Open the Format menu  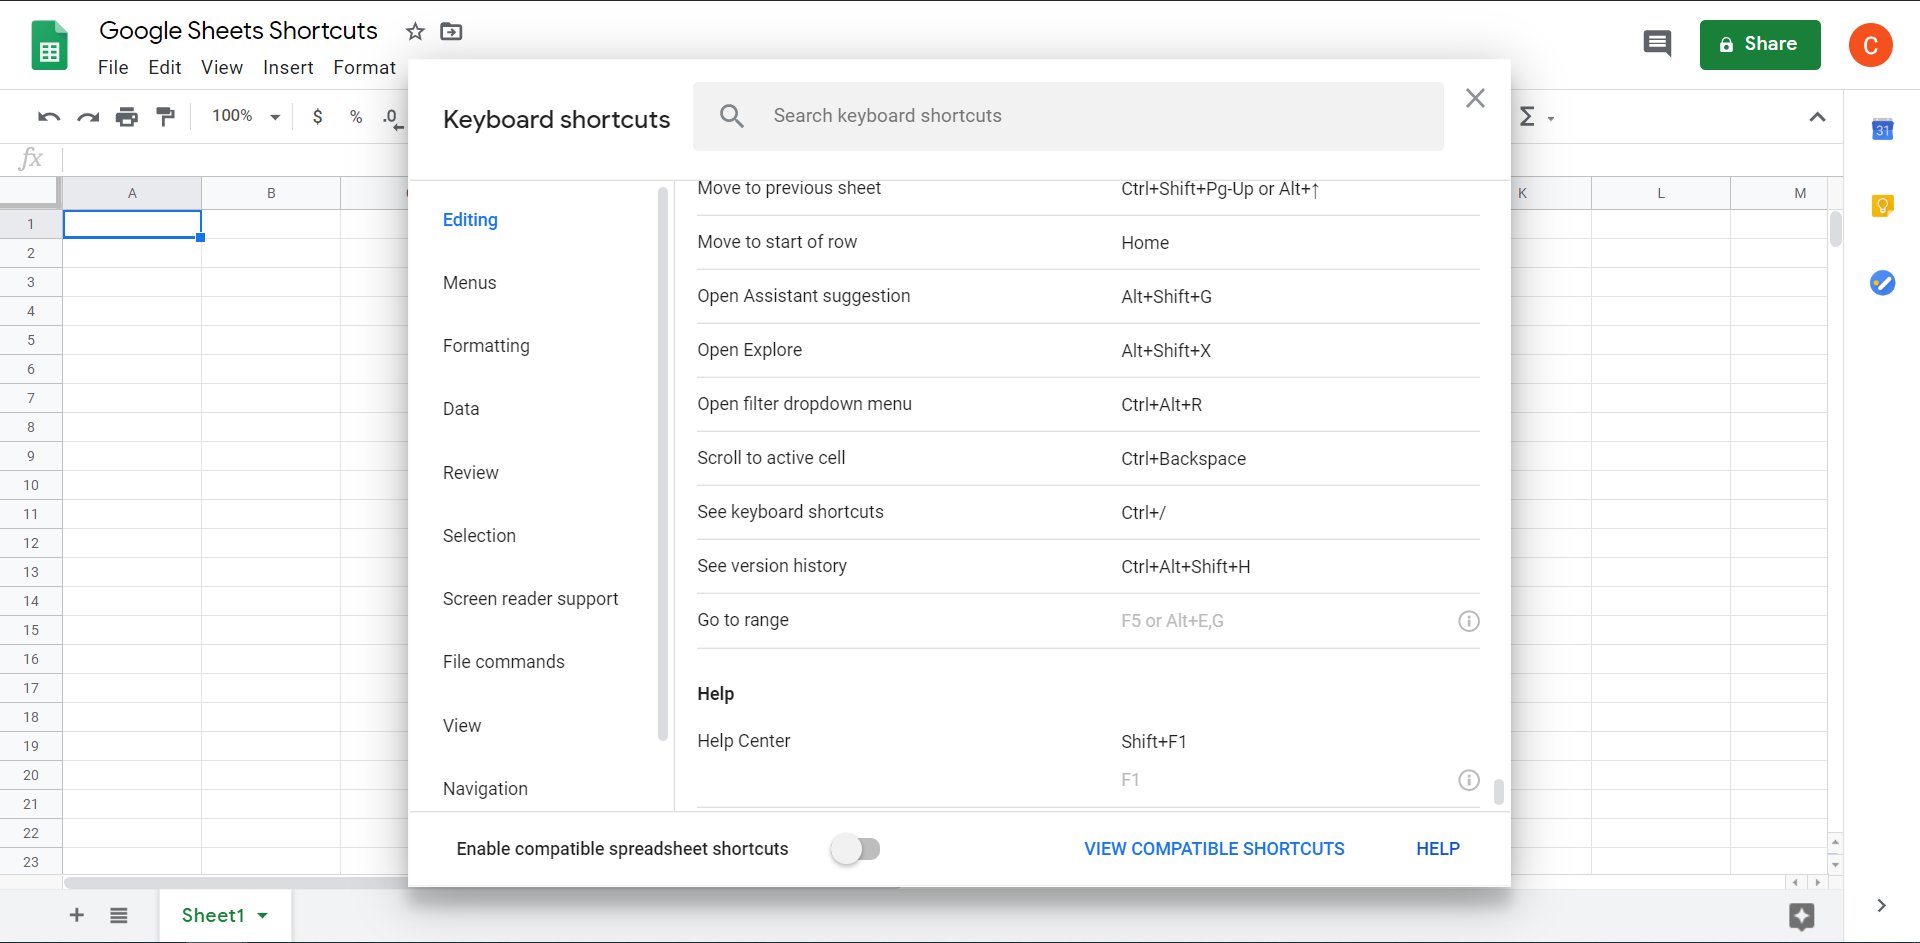coord(364,67)
